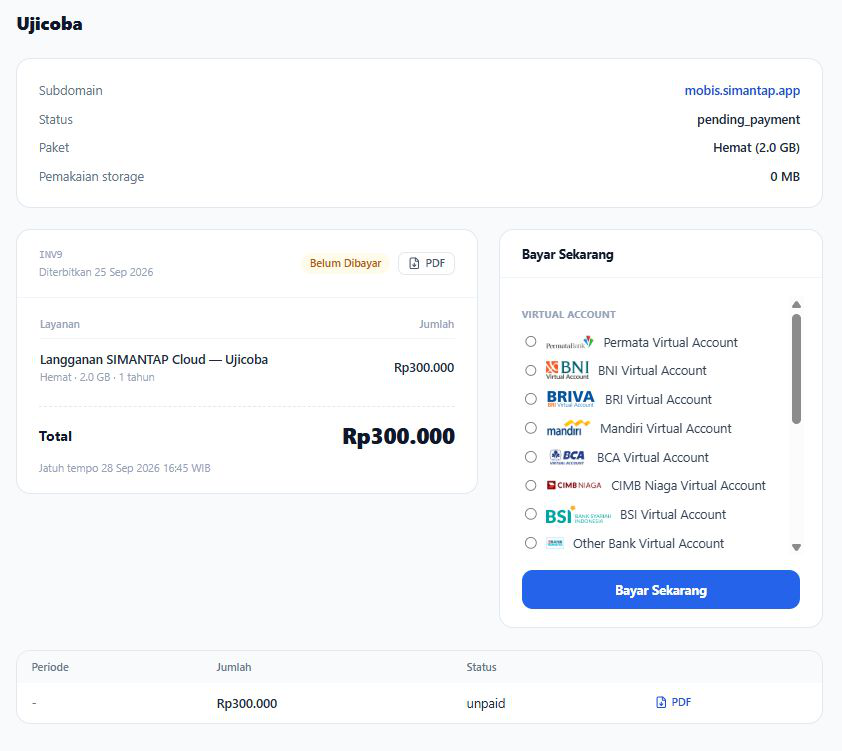The height and width of the screenshot is (751, 842).
Task: Select Mandiri Virtual Account radio button
Action: coord(531,428)
